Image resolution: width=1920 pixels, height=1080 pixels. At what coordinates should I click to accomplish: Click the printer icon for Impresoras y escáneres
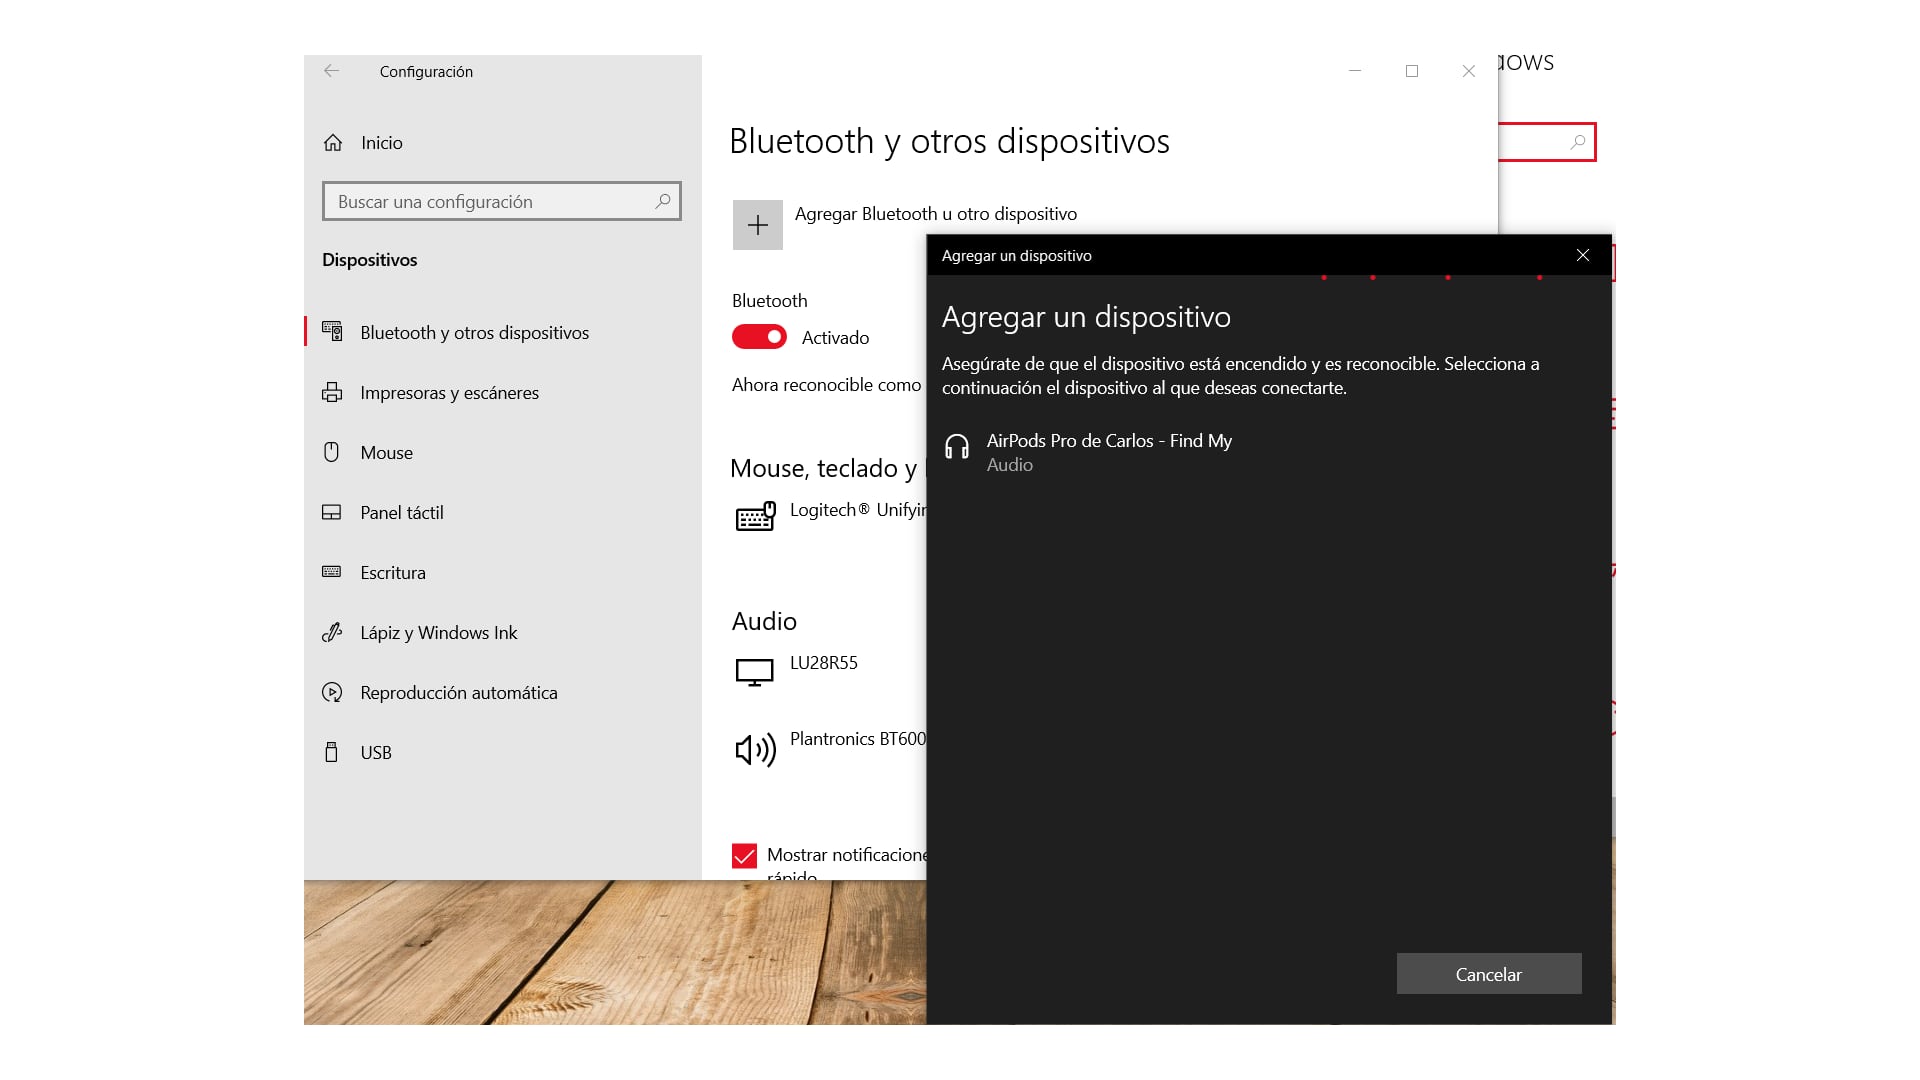pyautogui.click(x=332, y=392)
